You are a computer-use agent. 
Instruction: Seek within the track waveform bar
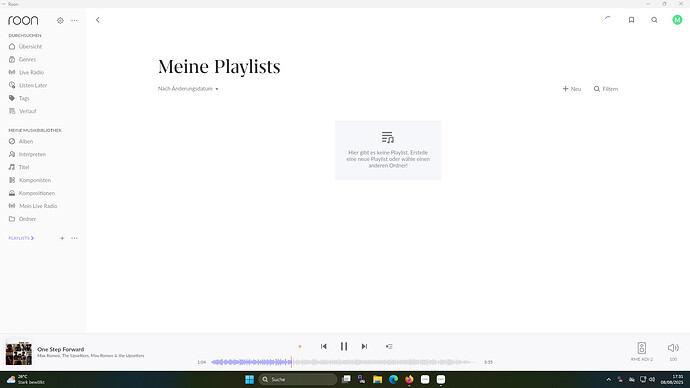[x=345, y=362]
